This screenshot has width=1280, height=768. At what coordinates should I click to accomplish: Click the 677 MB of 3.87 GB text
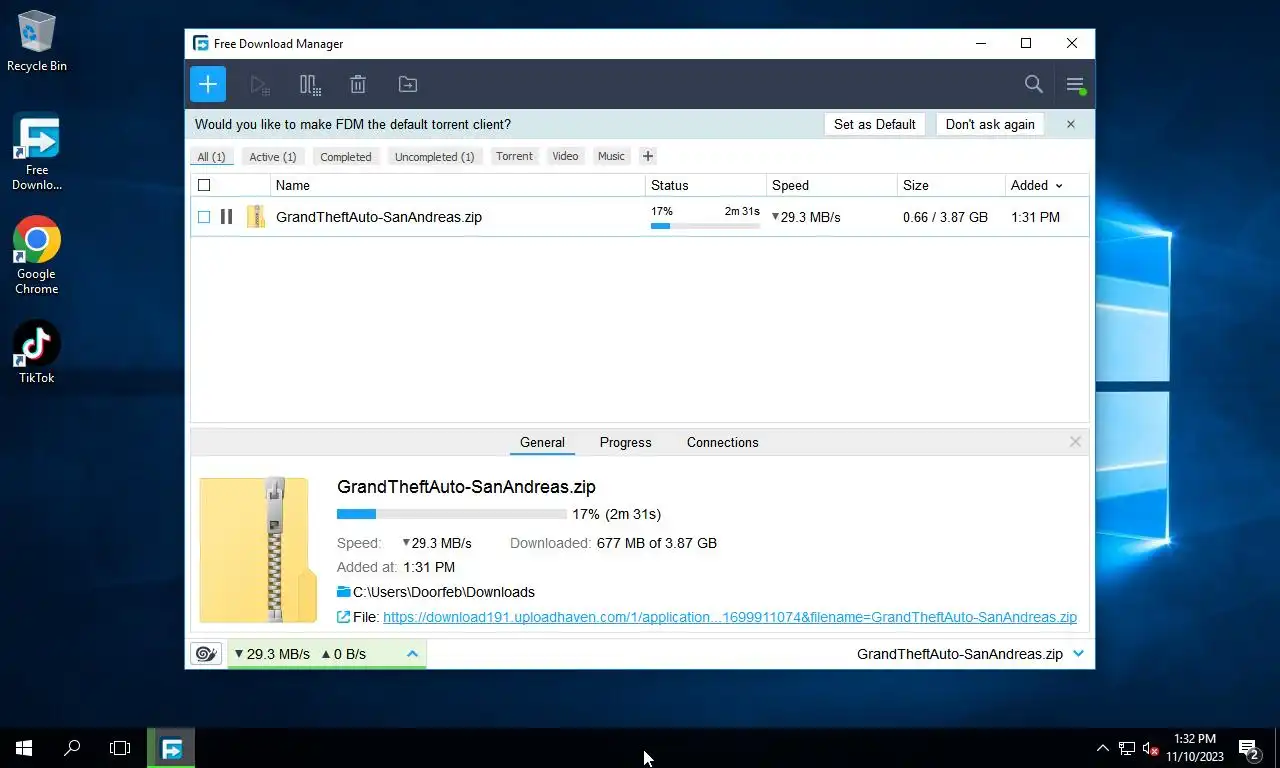657,543
